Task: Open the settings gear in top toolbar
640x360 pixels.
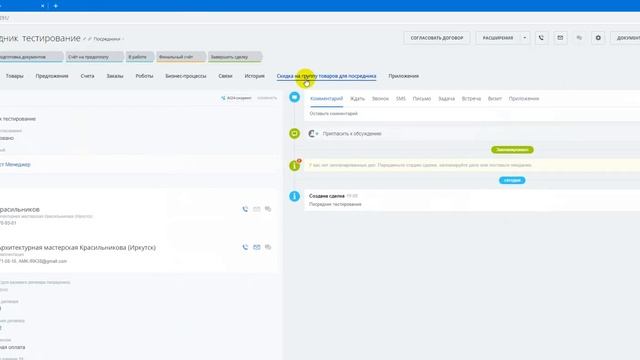Action: point(598,38)
